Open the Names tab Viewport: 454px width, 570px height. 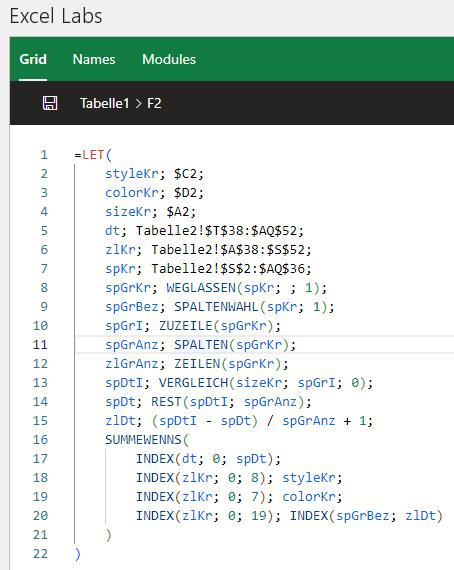tap(94, 59)
